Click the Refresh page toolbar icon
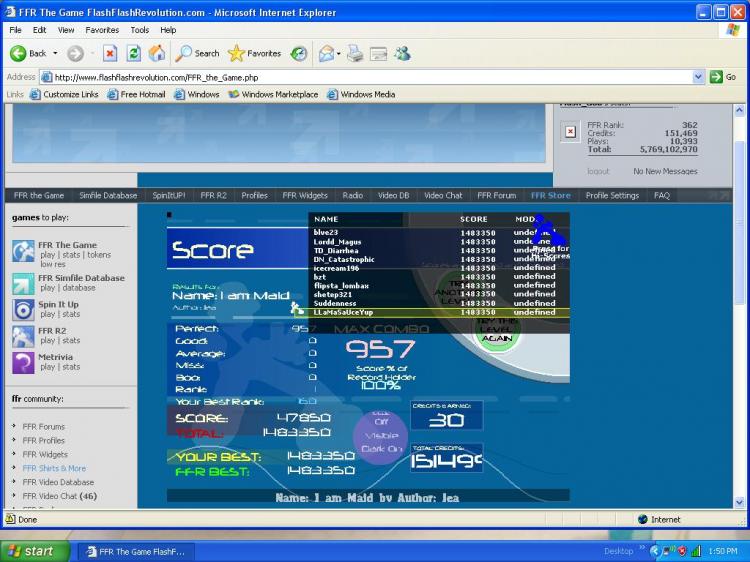This screenshot has width=750, height=562. [133, 53]
